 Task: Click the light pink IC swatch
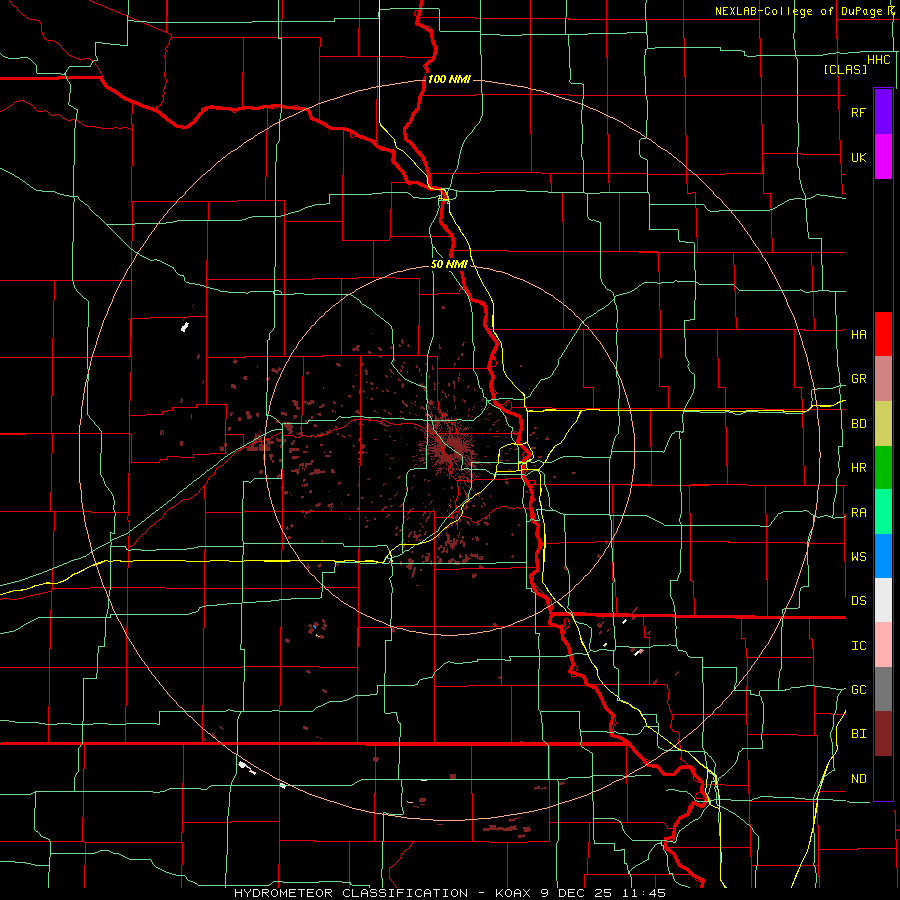(x=883, y=645)
